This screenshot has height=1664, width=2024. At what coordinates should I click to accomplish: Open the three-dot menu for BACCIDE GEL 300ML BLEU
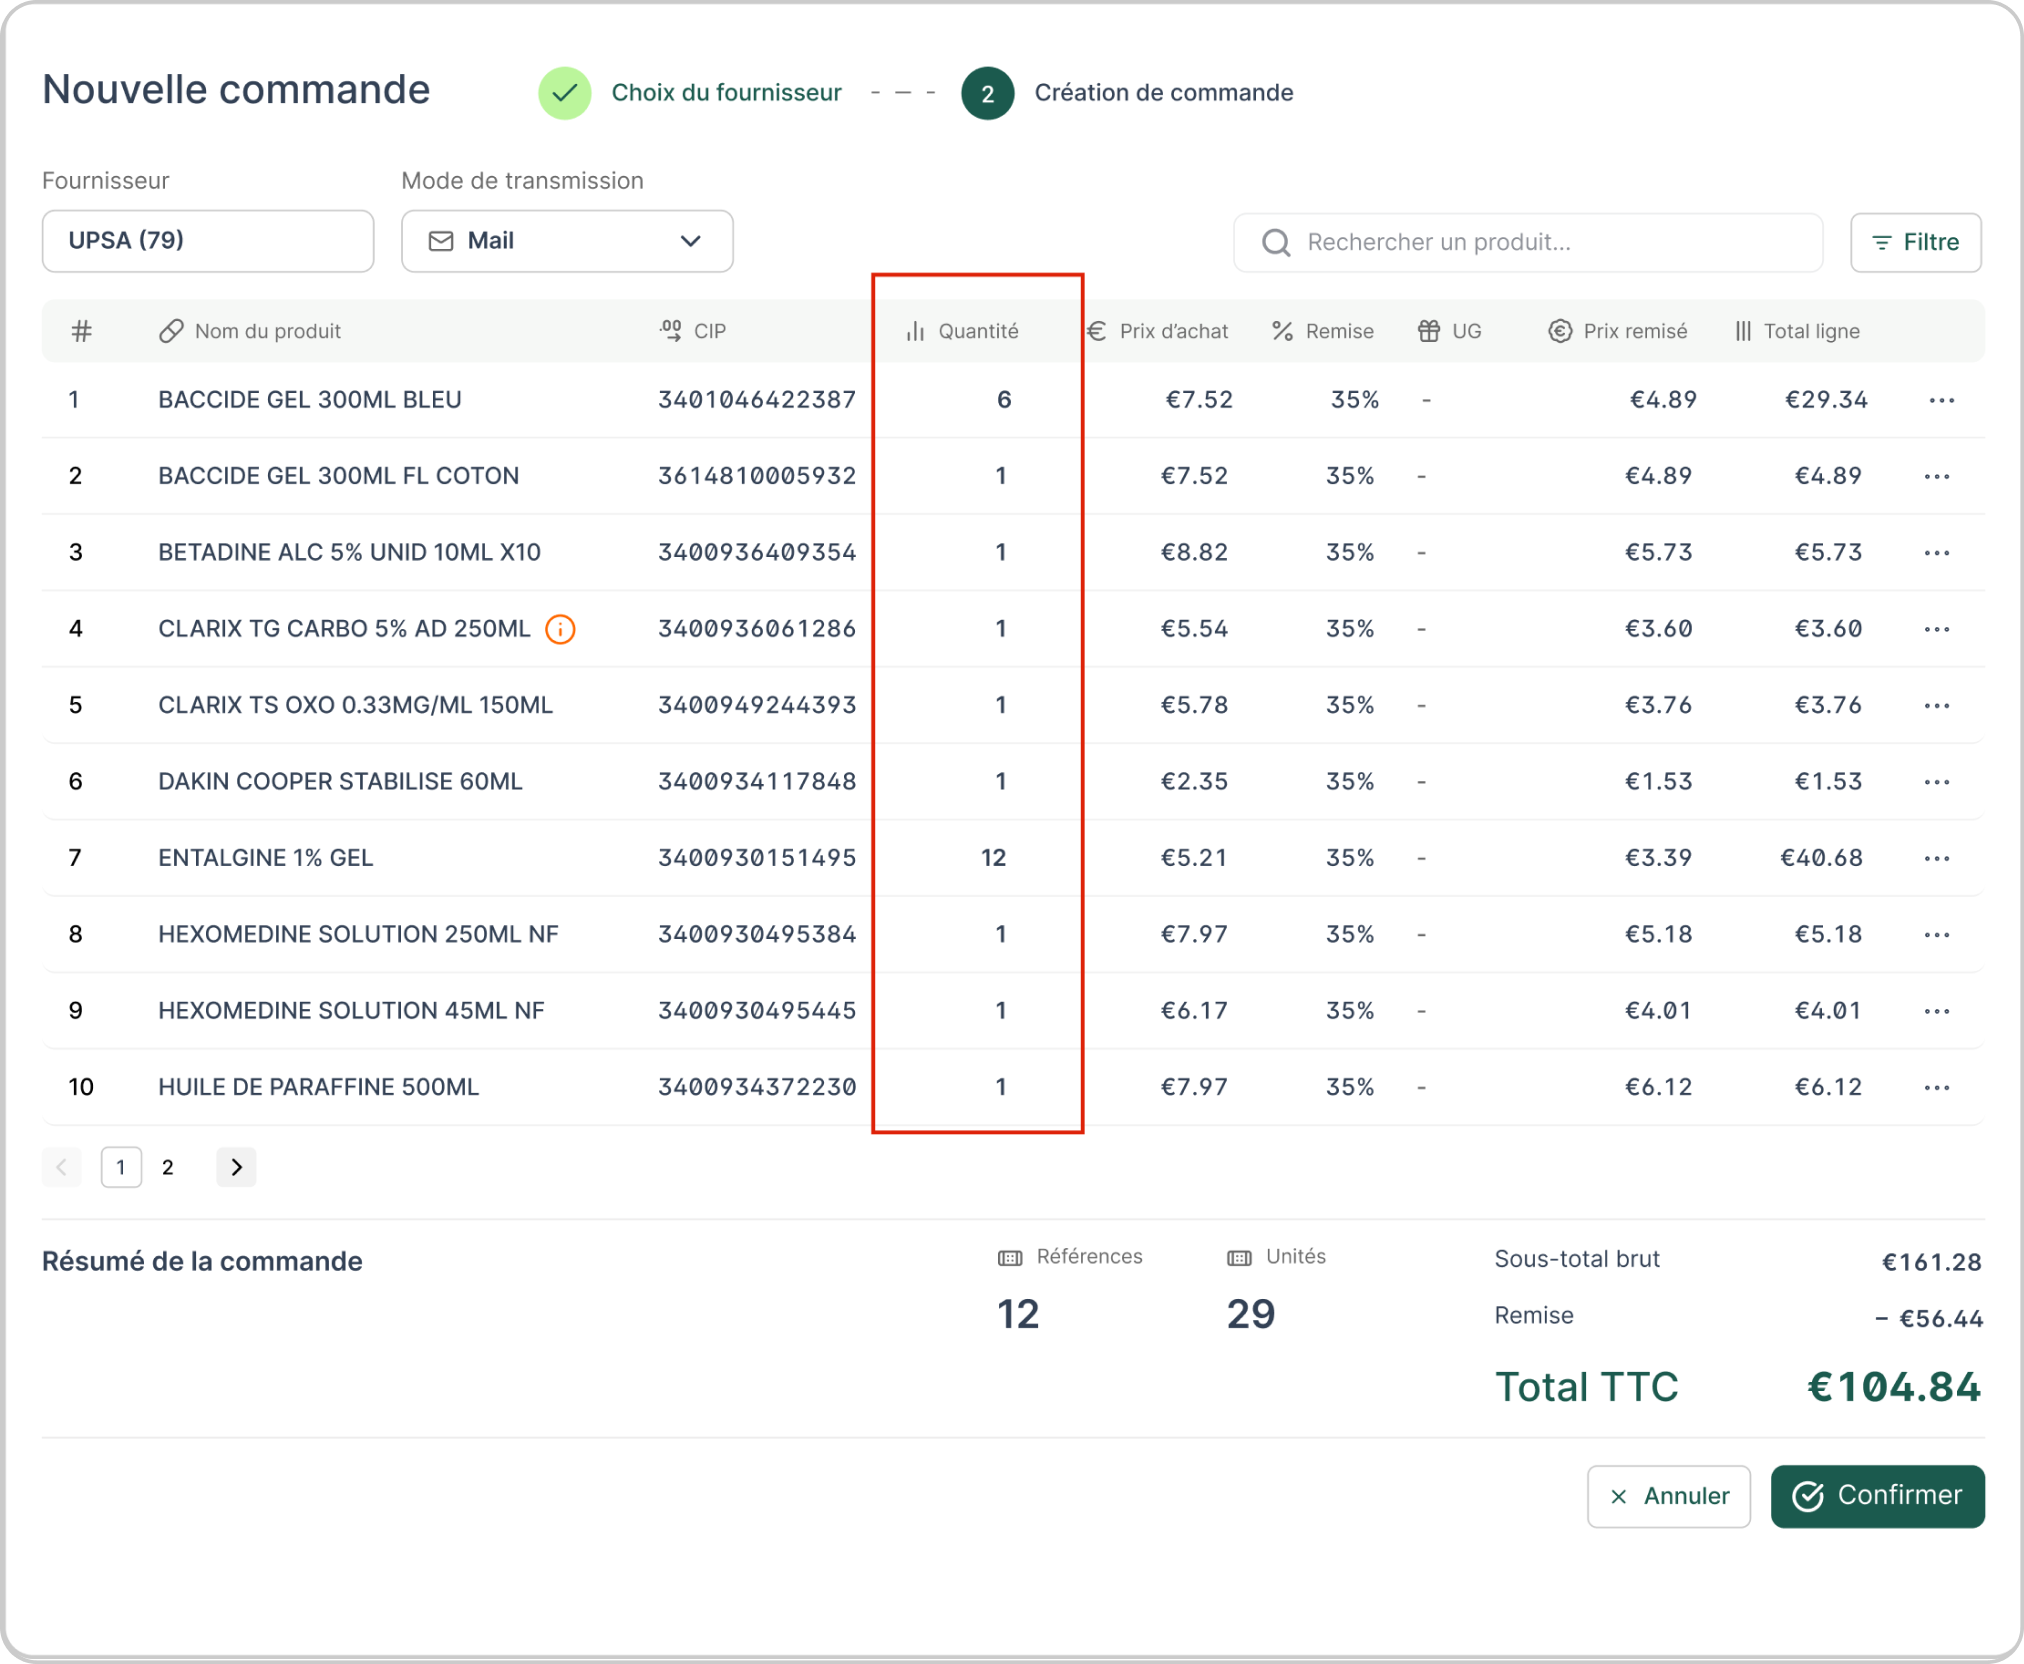pyautogui.click(x=1941, y=400)
